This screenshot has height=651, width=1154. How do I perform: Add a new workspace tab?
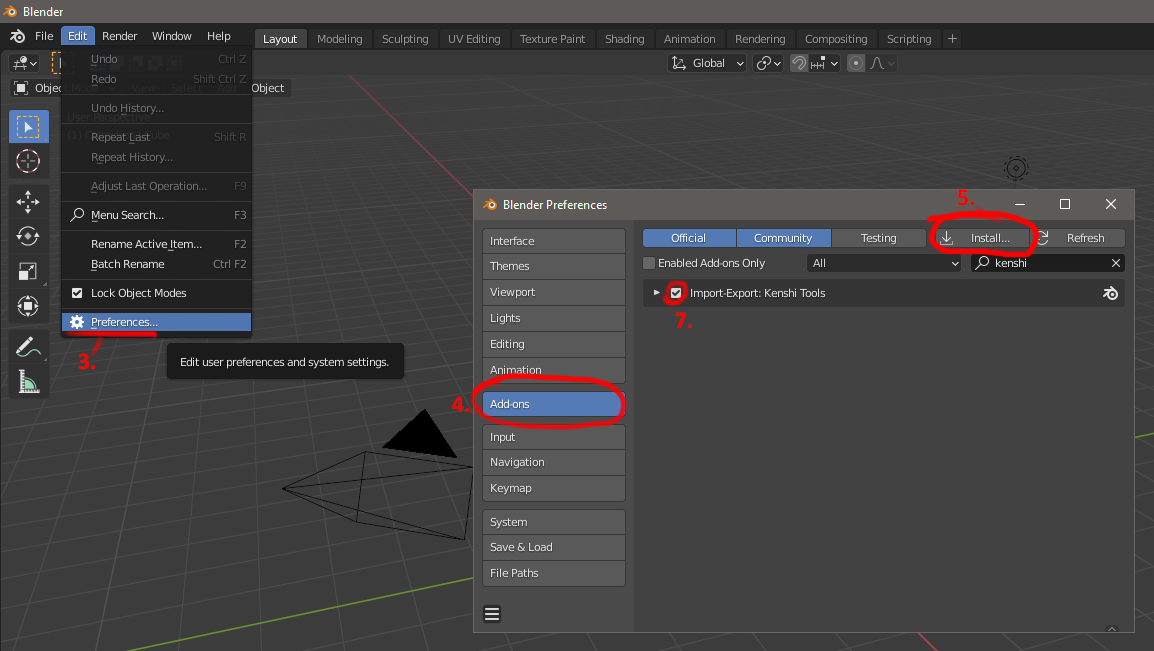(952, 38)
